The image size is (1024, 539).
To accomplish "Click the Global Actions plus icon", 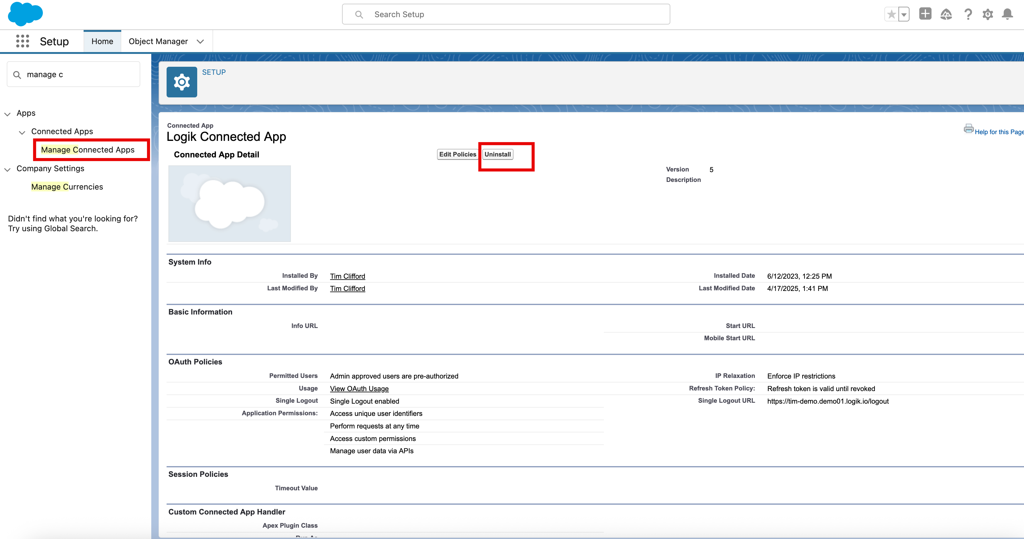I will point(925,14).
